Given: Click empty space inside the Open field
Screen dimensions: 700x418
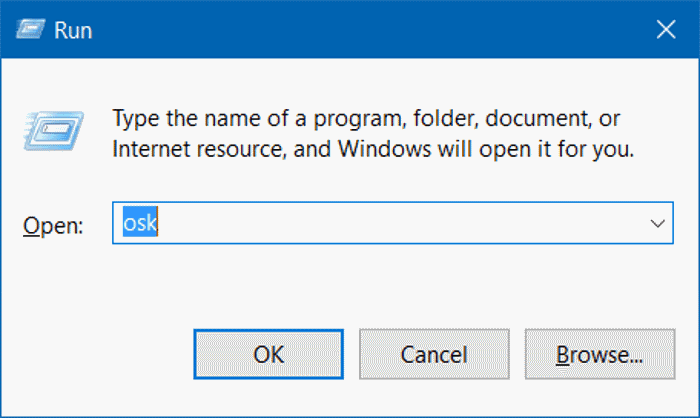Looking at the screenshot, I should tap(400, 224).
